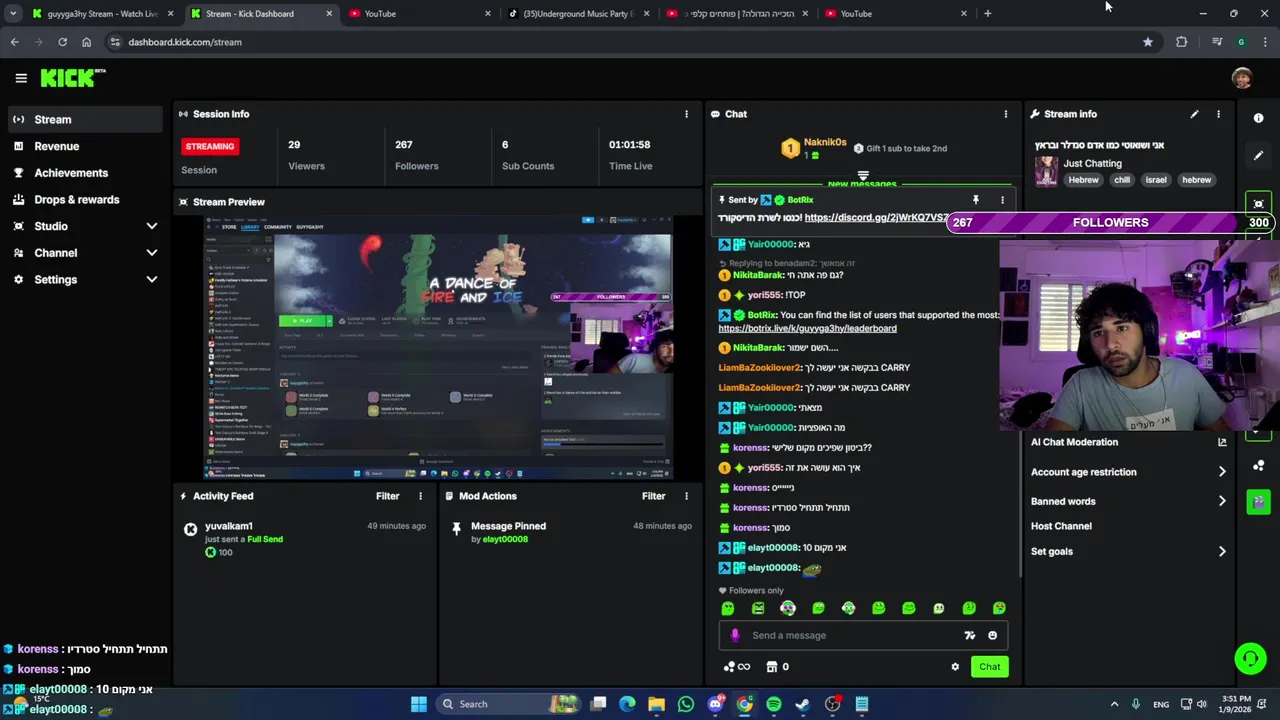Click the Stream Preview video
The width and height of the screenshot is (1280, 720).
pos(438,347)
